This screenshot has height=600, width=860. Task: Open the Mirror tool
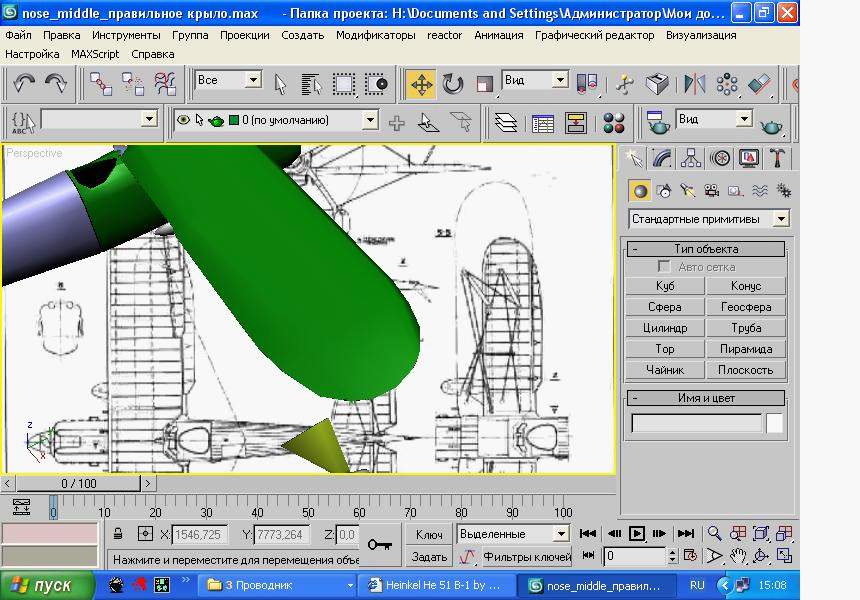694,84
